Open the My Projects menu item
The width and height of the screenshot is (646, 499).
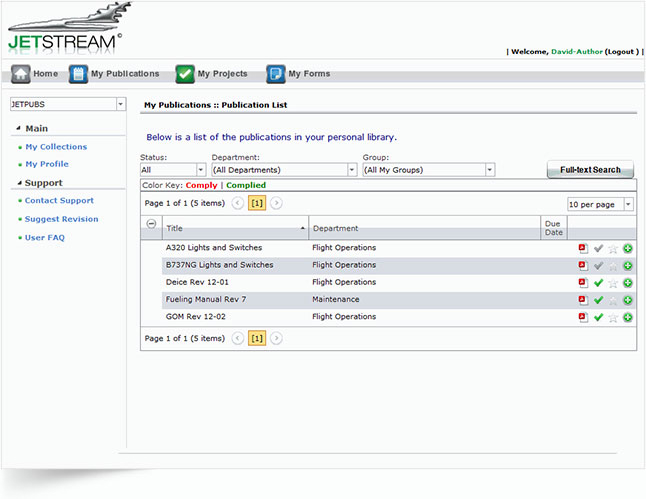(x=222, y=74)
